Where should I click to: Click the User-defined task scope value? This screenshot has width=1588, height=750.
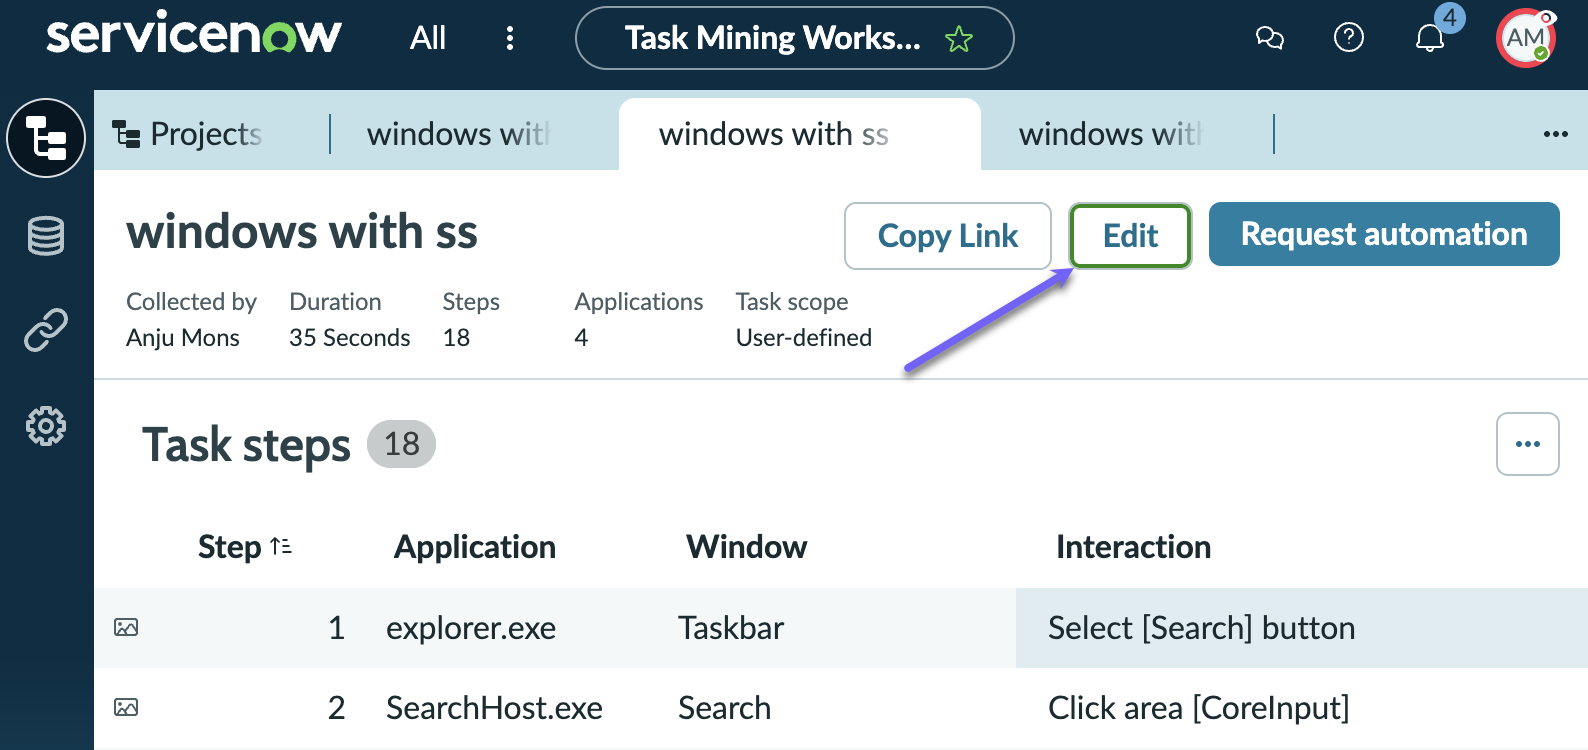click(804, 338)
